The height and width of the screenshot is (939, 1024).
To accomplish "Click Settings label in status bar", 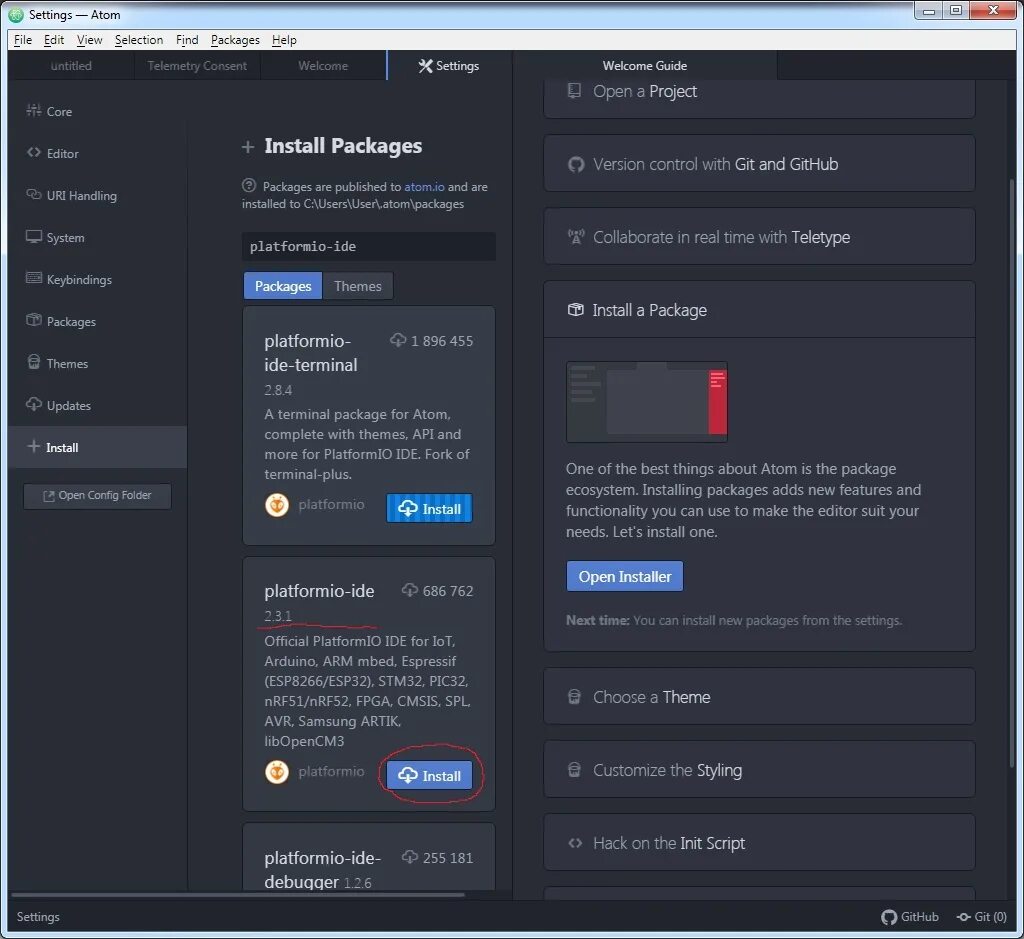I will point(38,917).
